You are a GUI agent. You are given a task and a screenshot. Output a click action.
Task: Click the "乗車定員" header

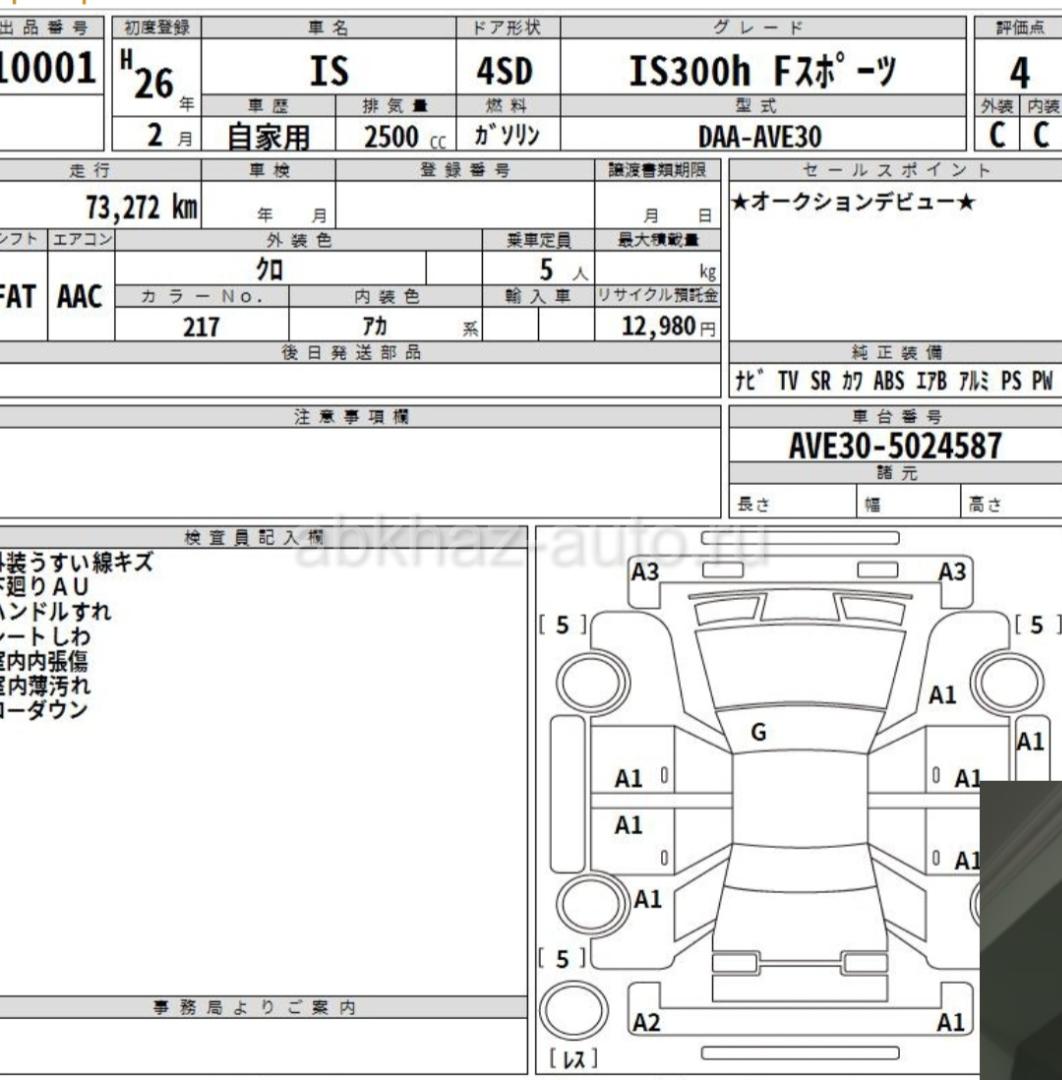pos(539,240)
